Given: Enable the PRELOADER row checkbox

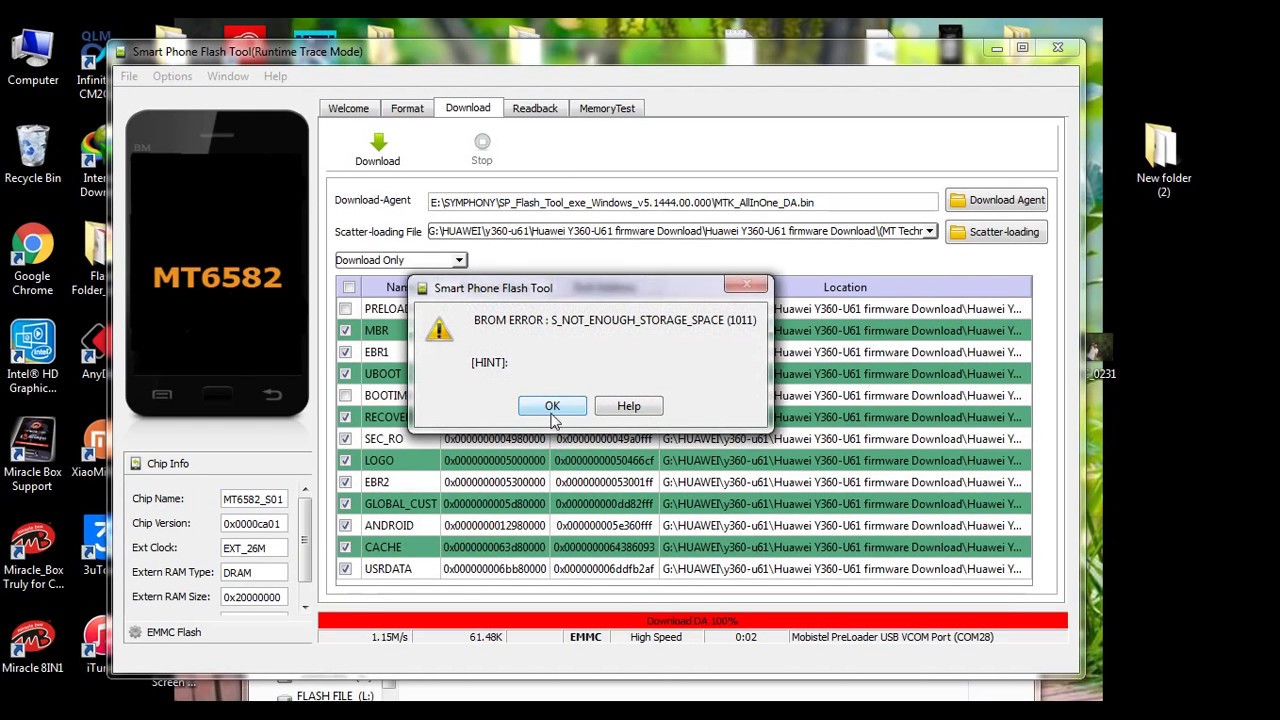Looking at the screenshot, I should click(x=345, y=309).
